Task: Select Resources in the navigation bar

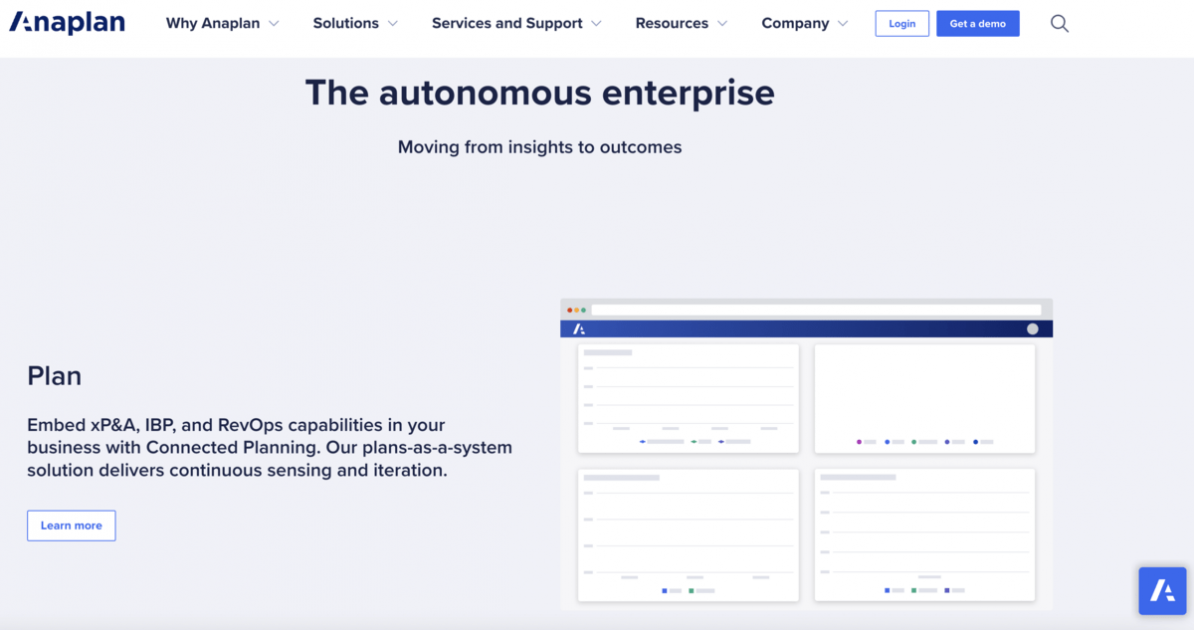Action: tap(672, 23)
